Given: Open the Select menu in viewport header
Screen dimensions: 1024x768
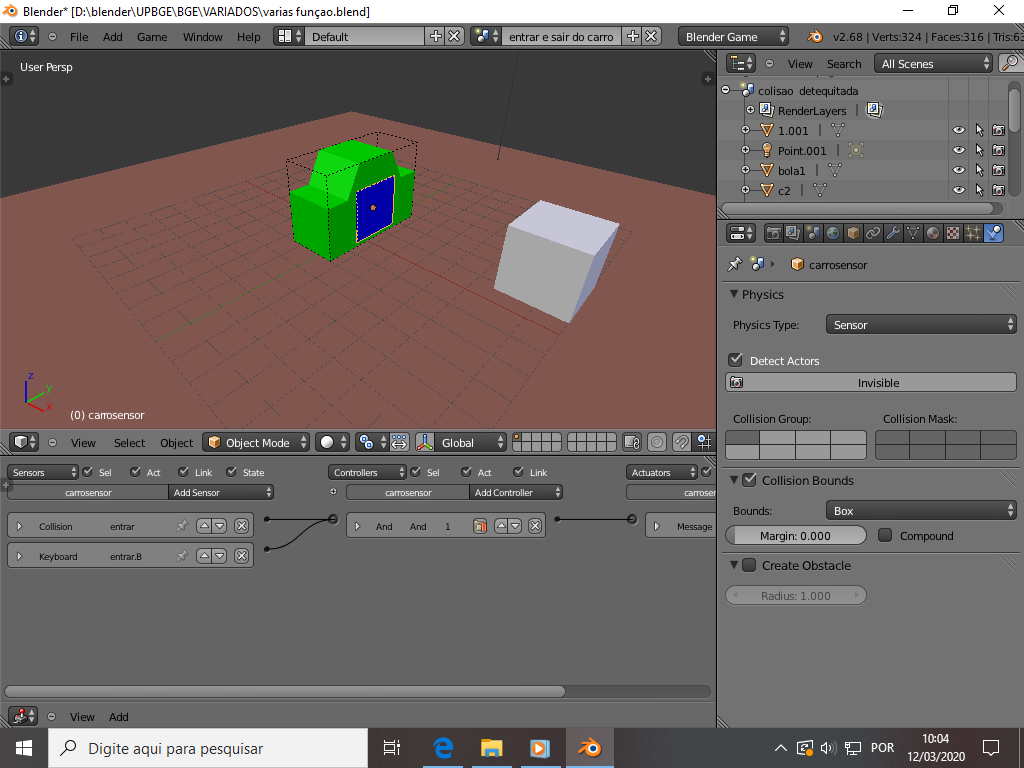Looking at the screenshot, I should (129, 442).
